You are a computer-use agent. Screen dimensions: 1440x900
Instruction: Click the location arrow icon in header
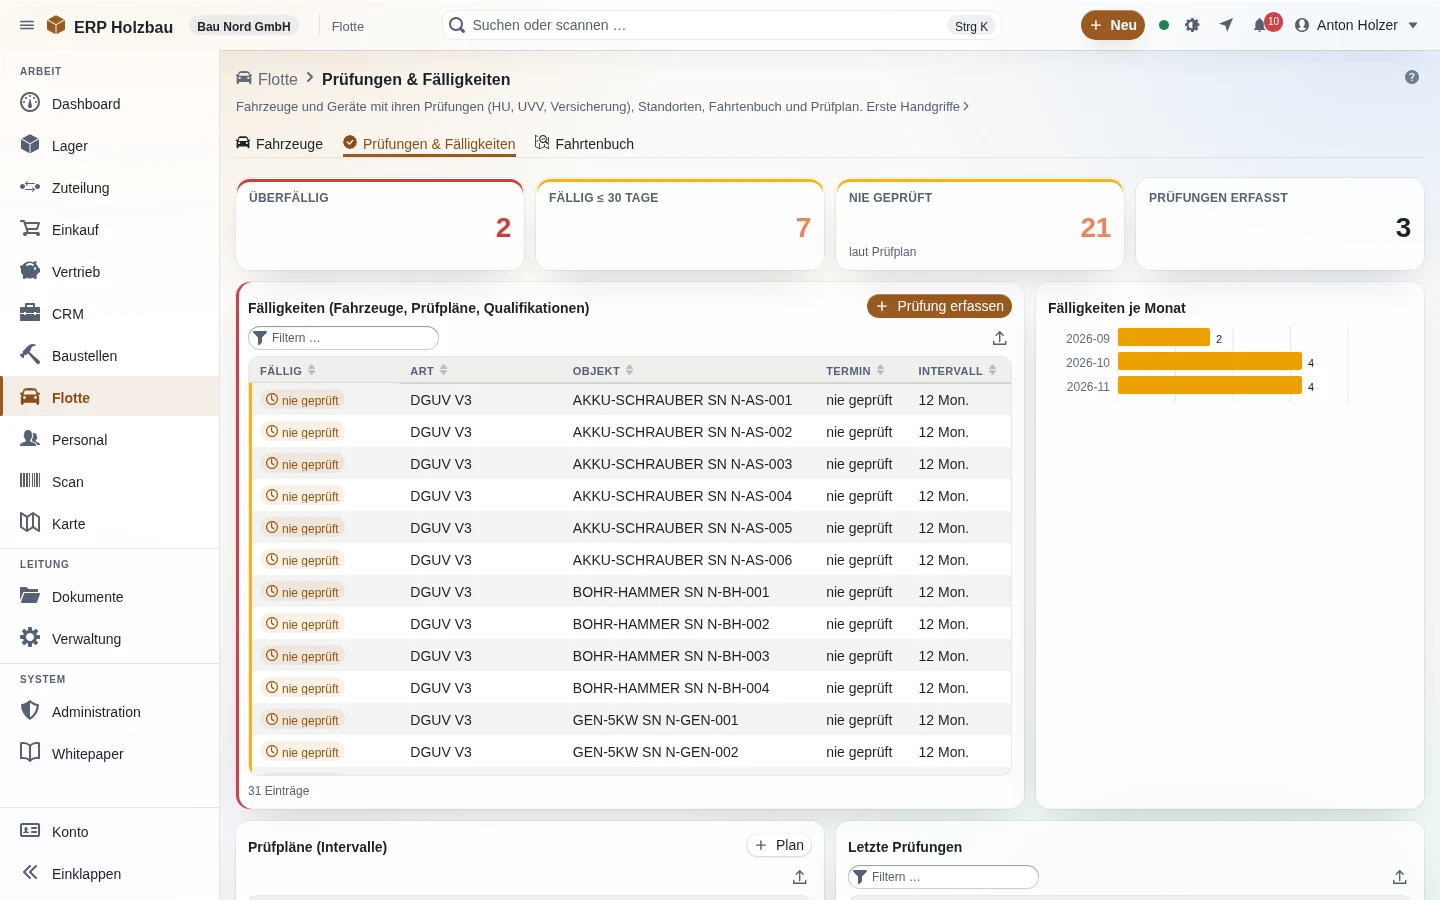tap(1226, 25)
